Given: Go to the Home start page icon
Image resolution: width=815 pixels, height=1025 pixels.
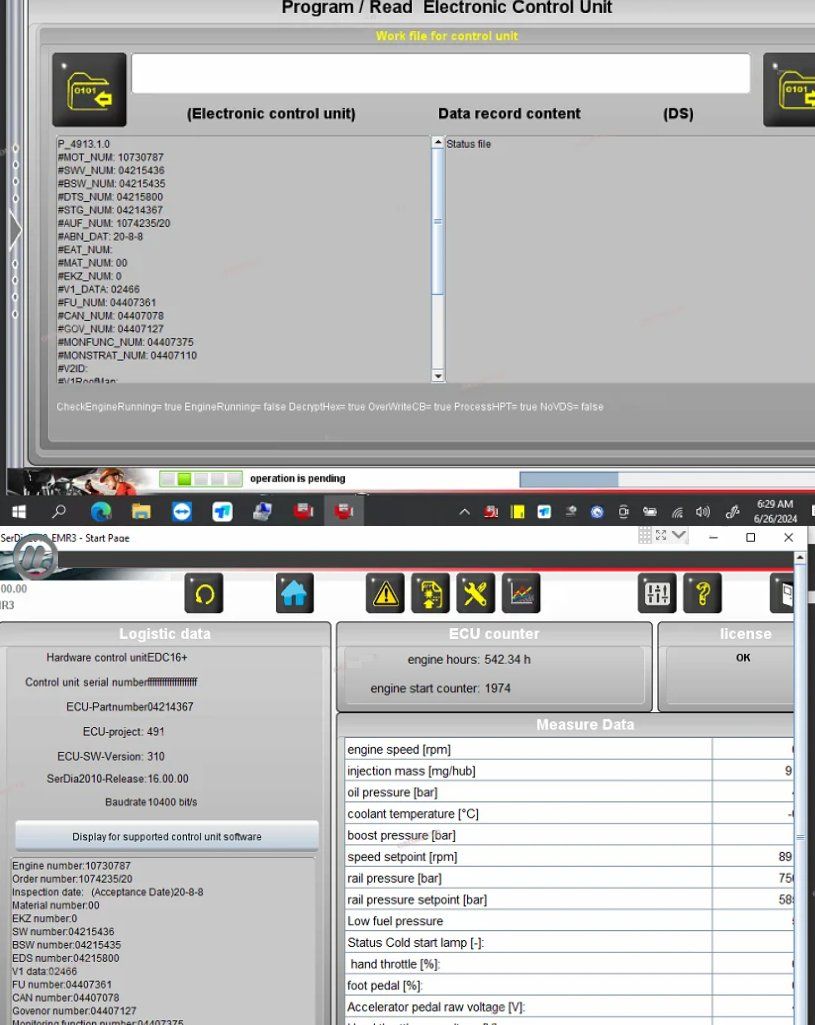Looking at the screenshot, I should (x=295, y=594).
